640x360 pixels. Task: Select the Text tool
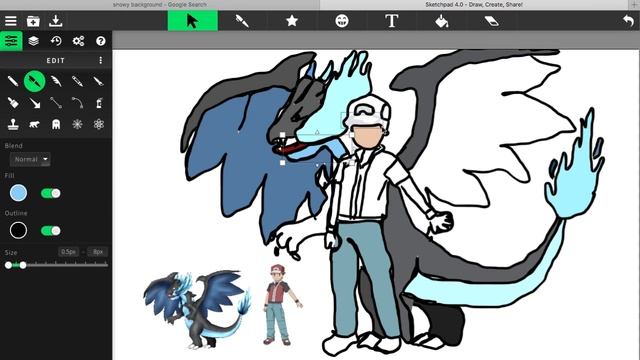point(391,21)
